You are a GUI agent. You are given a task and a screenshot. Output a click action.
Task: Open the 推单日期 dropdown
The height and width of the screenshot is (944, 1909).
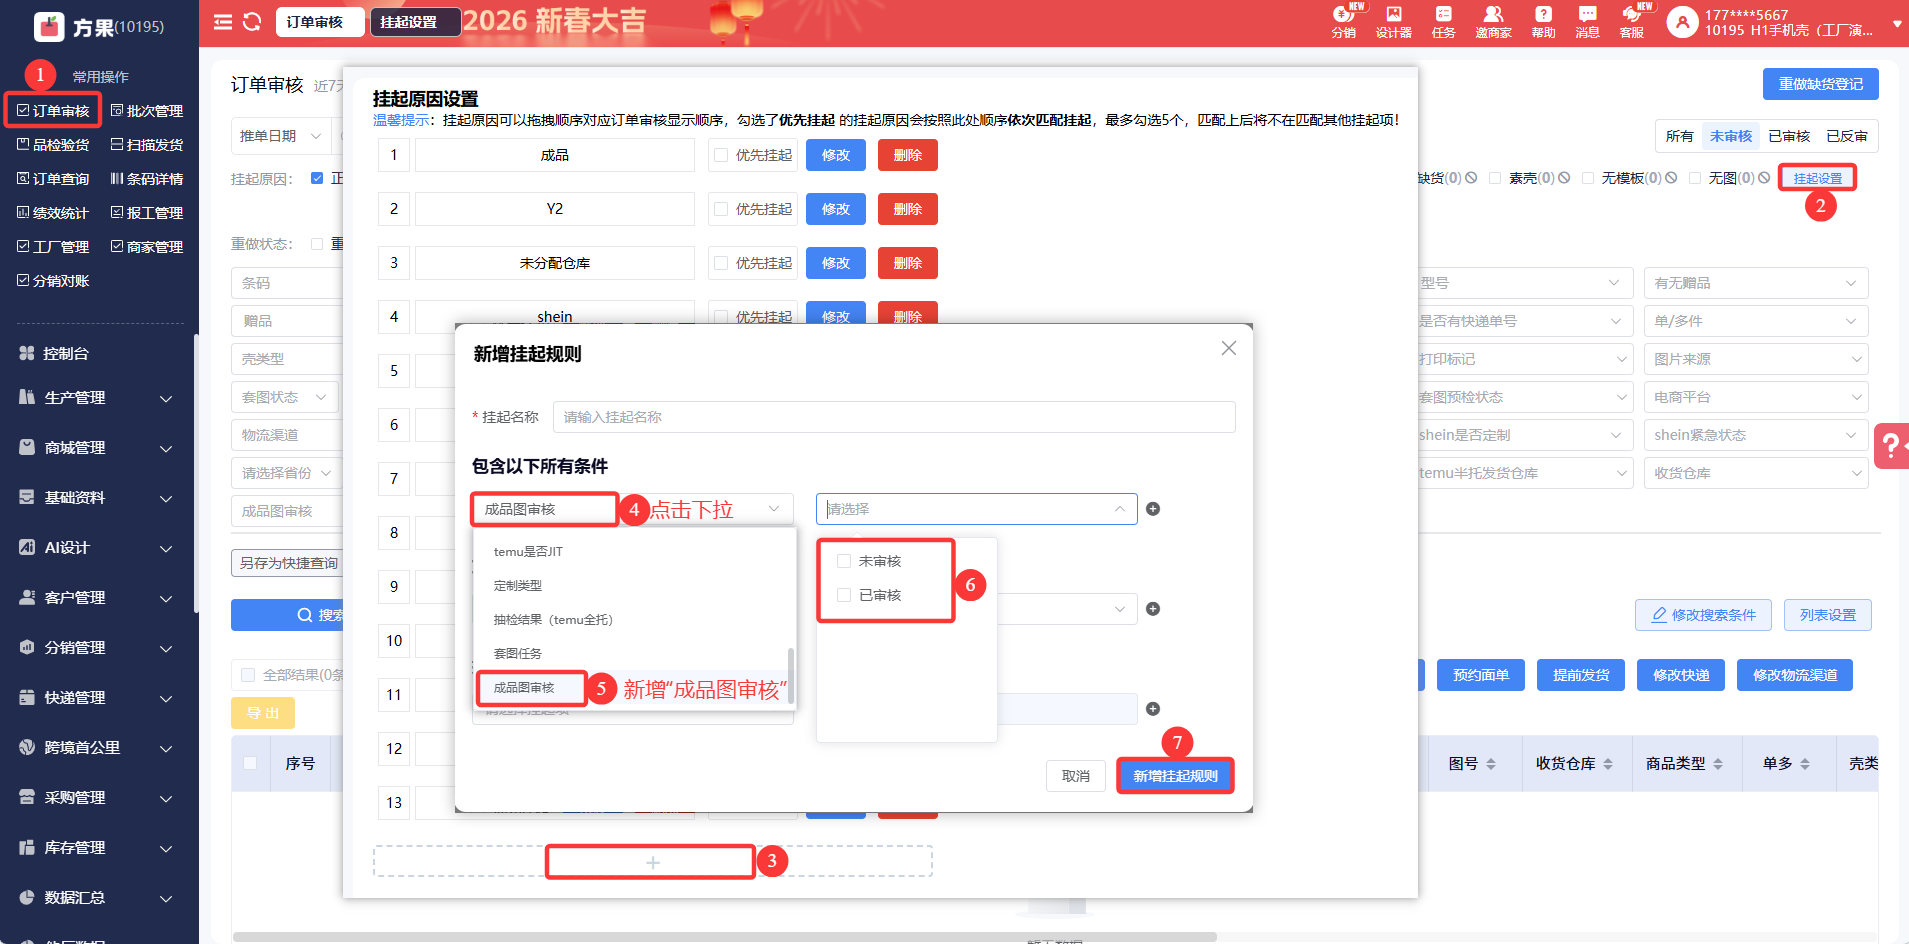coord(281,136)
